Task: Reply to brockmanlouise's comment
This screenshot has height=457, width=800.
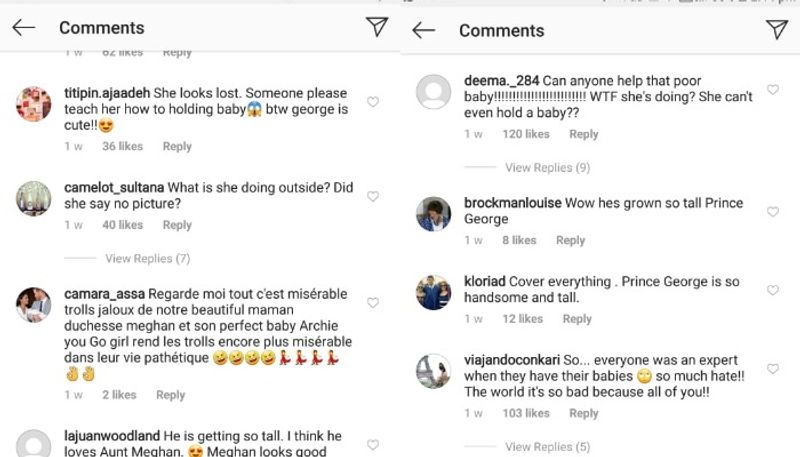Action: 570,240
